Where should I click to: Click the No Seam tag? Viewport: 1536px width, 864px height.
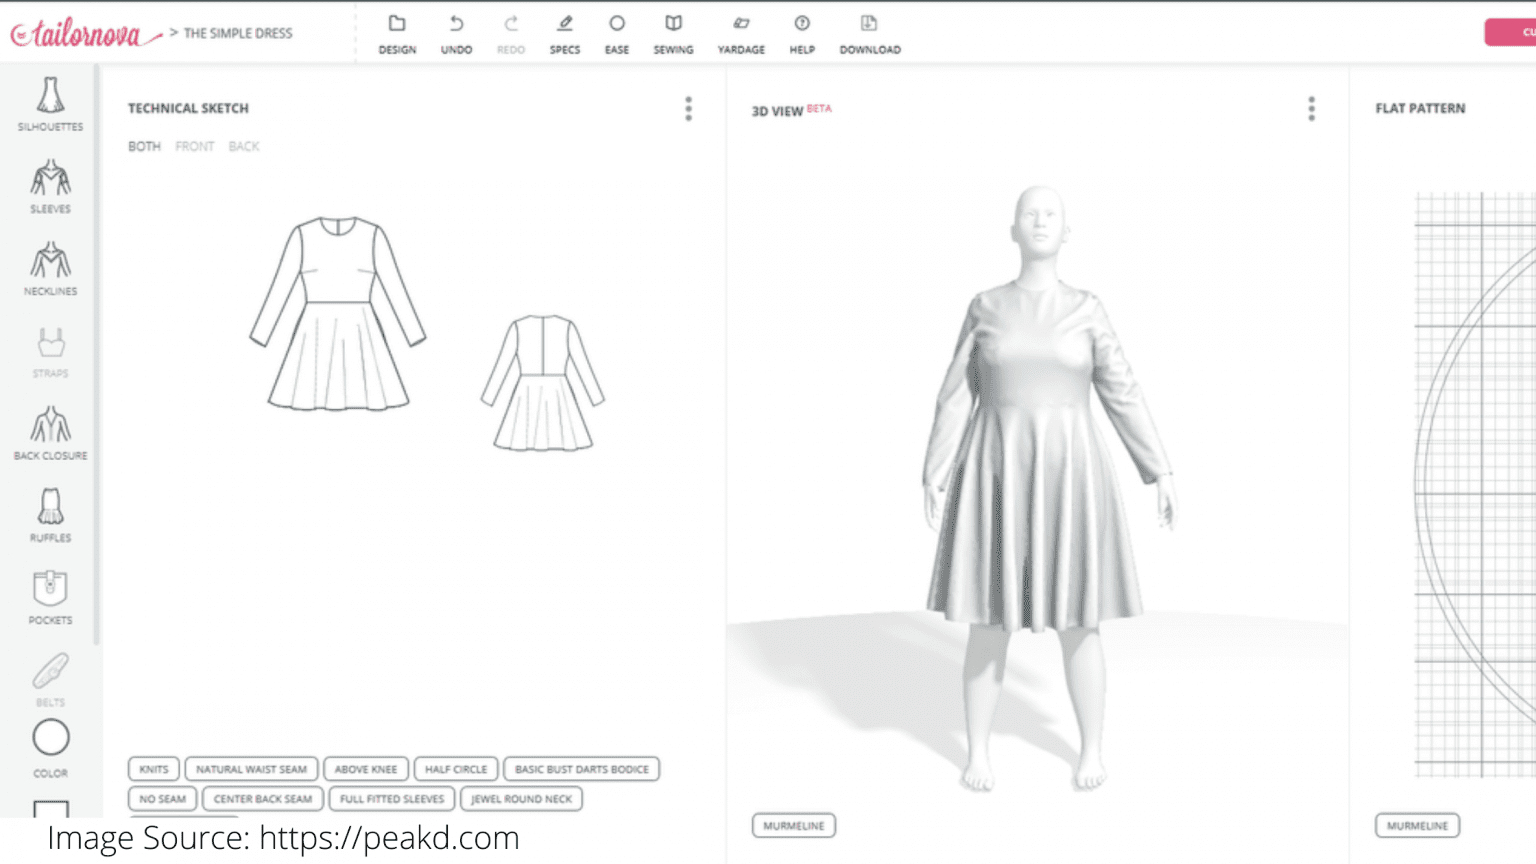pos(163,799)
